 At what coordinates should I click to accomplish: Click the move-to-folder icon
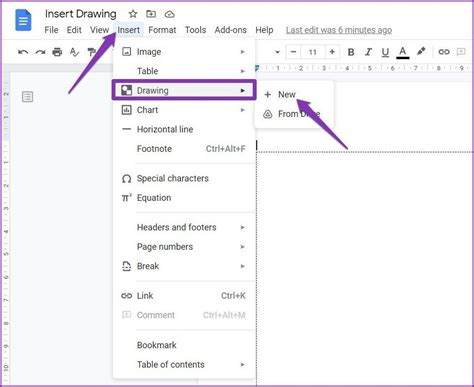[151, 14]
